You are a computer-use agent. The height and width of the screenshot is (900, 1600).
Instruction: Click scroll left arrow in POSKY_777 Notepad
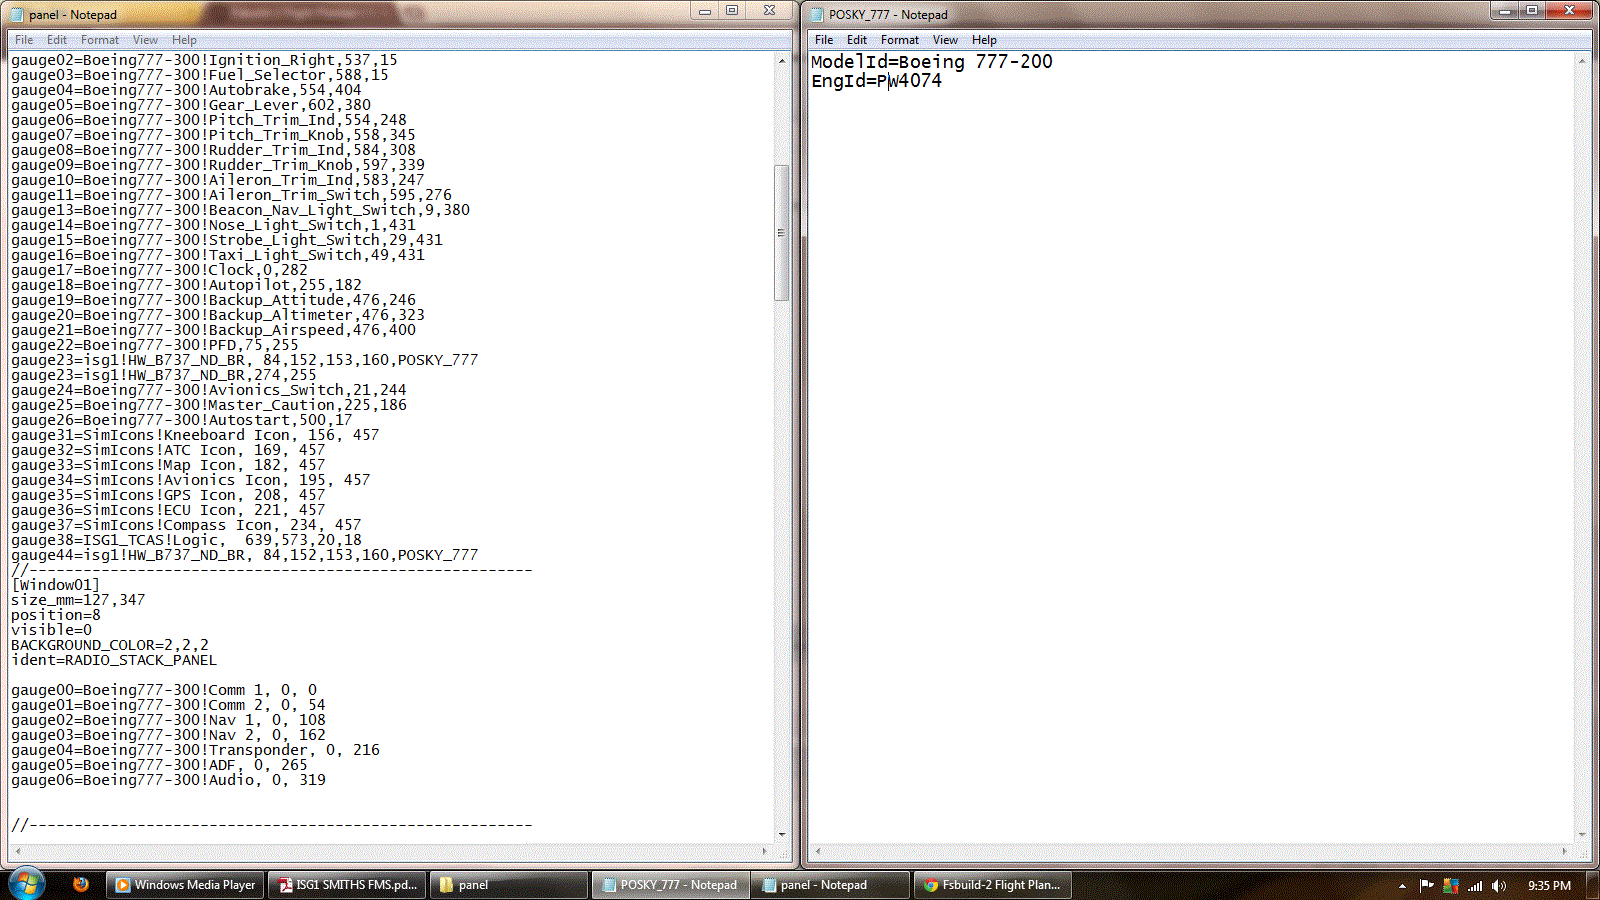(x=818, y=851)
